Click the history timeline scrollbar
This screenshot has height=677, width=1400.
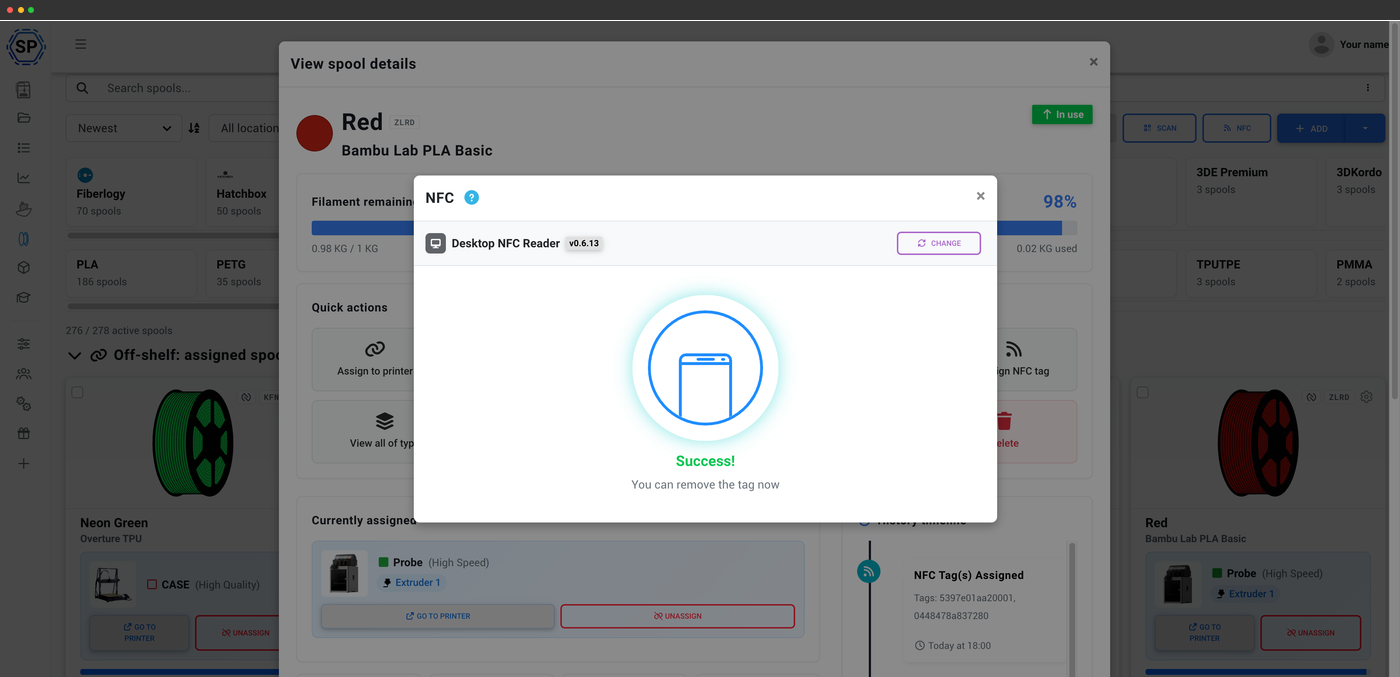1073,610
